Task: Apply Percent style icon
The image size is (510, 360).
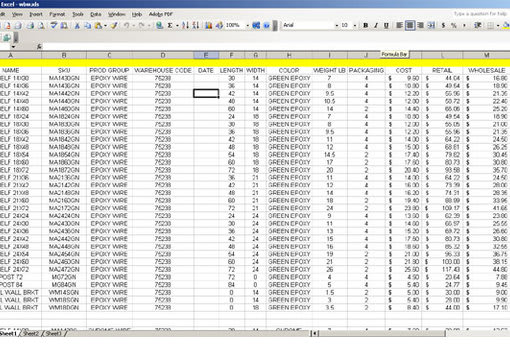Action: tap(453, 25)
